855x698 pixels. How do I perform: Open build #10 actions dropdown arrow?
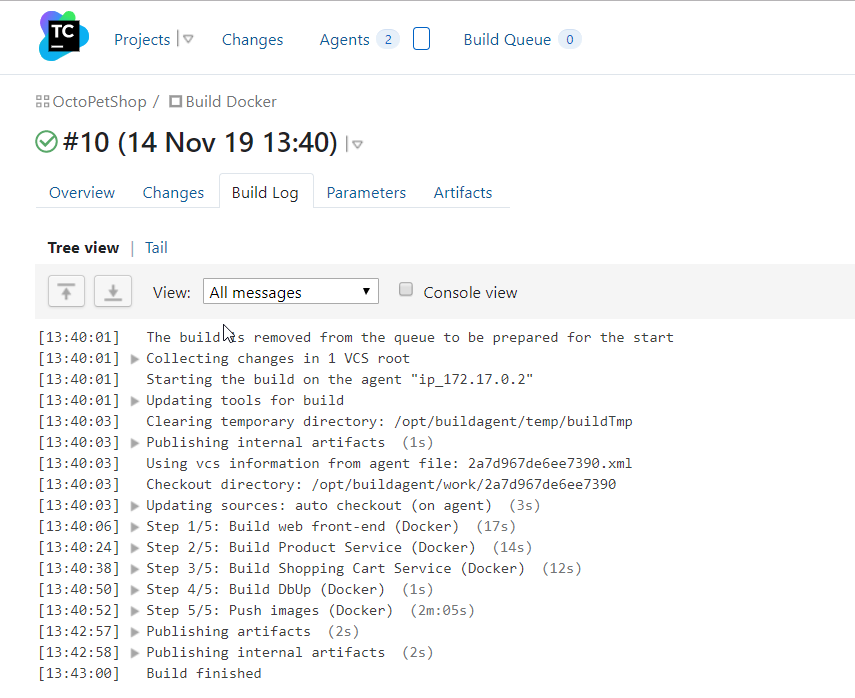[x=357, y=144]
